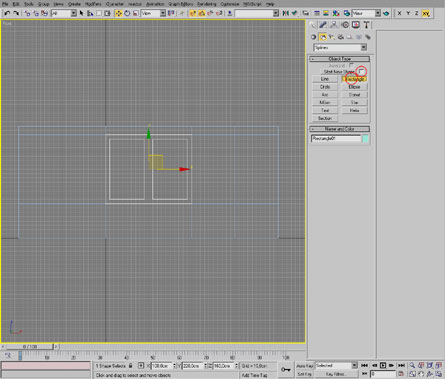Open the Rendering menu
The height and width of the screenshot is (379, 445).
(207, 4)
